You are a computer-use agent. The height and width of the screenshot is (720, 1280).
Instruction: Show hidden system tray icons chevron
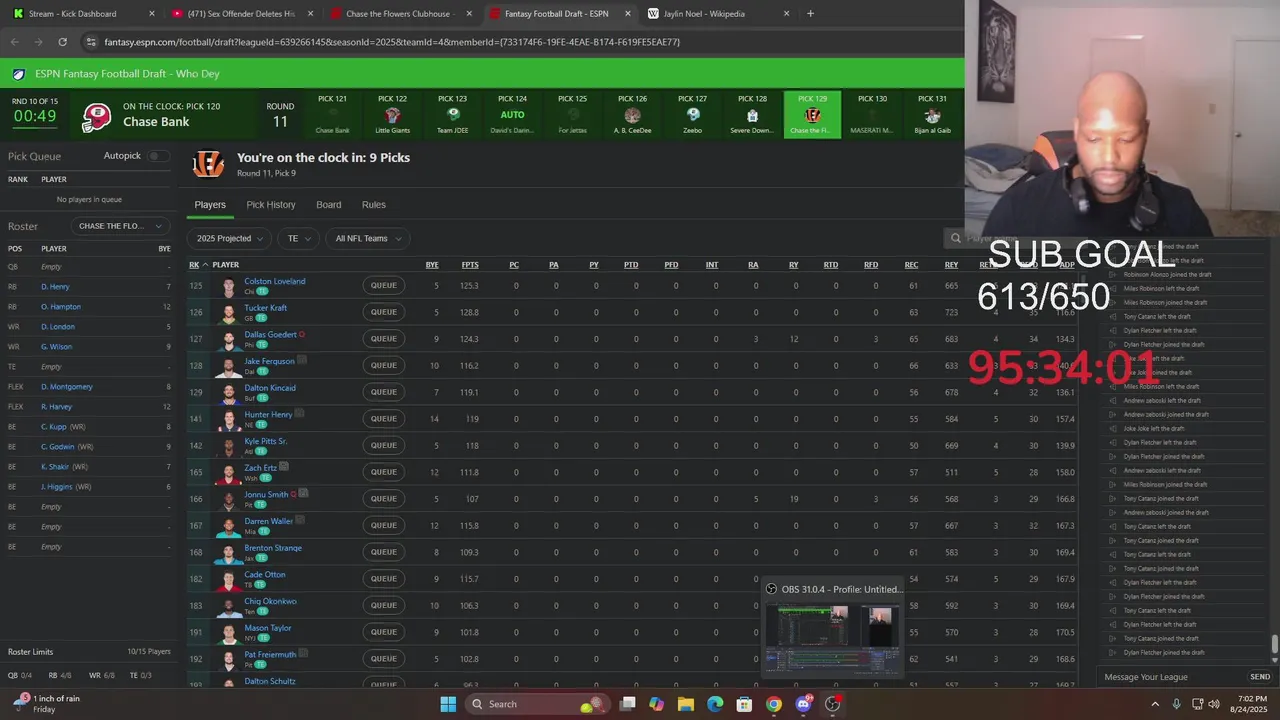coord(1156,704)
